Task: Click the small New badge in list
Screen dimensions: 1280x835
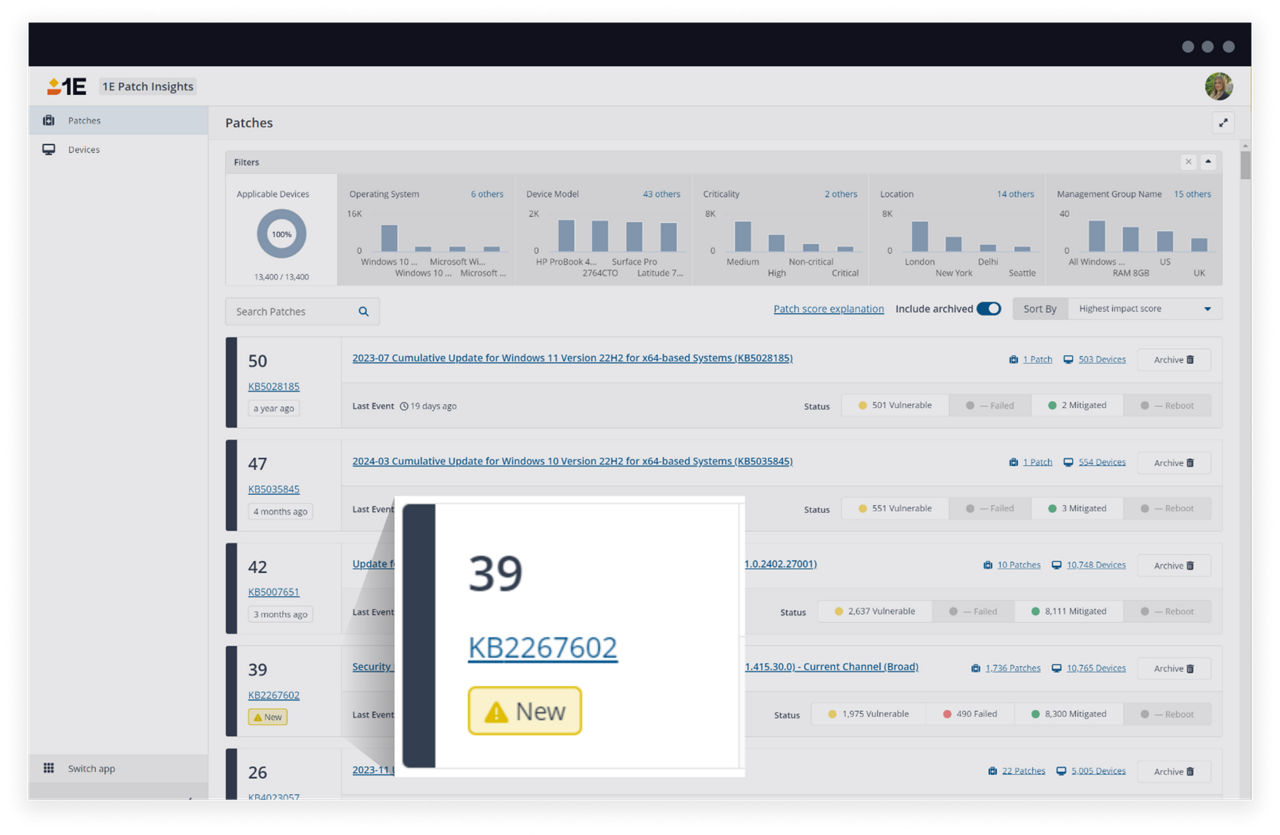Action: click(268, 717)
